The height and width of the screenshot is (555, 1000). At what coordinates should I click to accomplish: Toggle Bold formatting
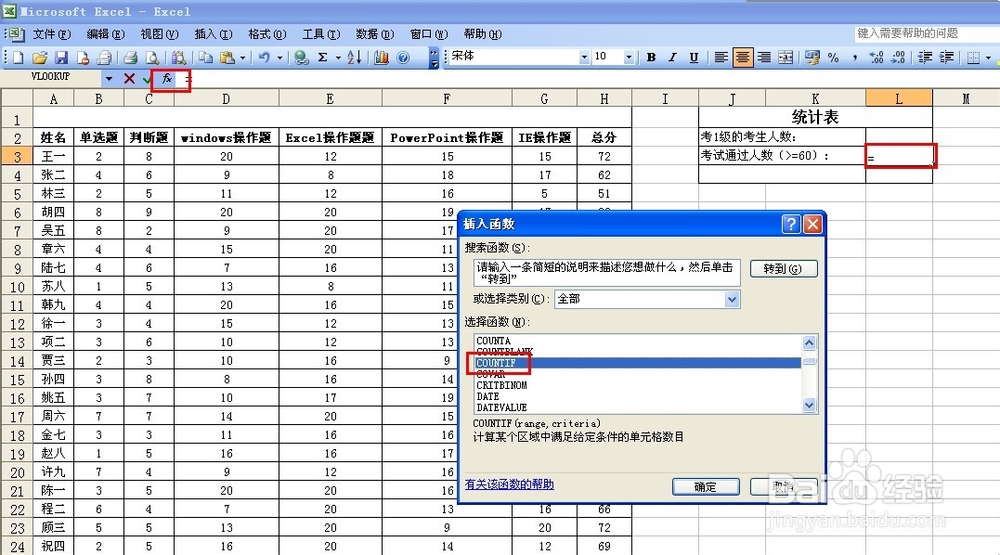(x=651, y=57)
